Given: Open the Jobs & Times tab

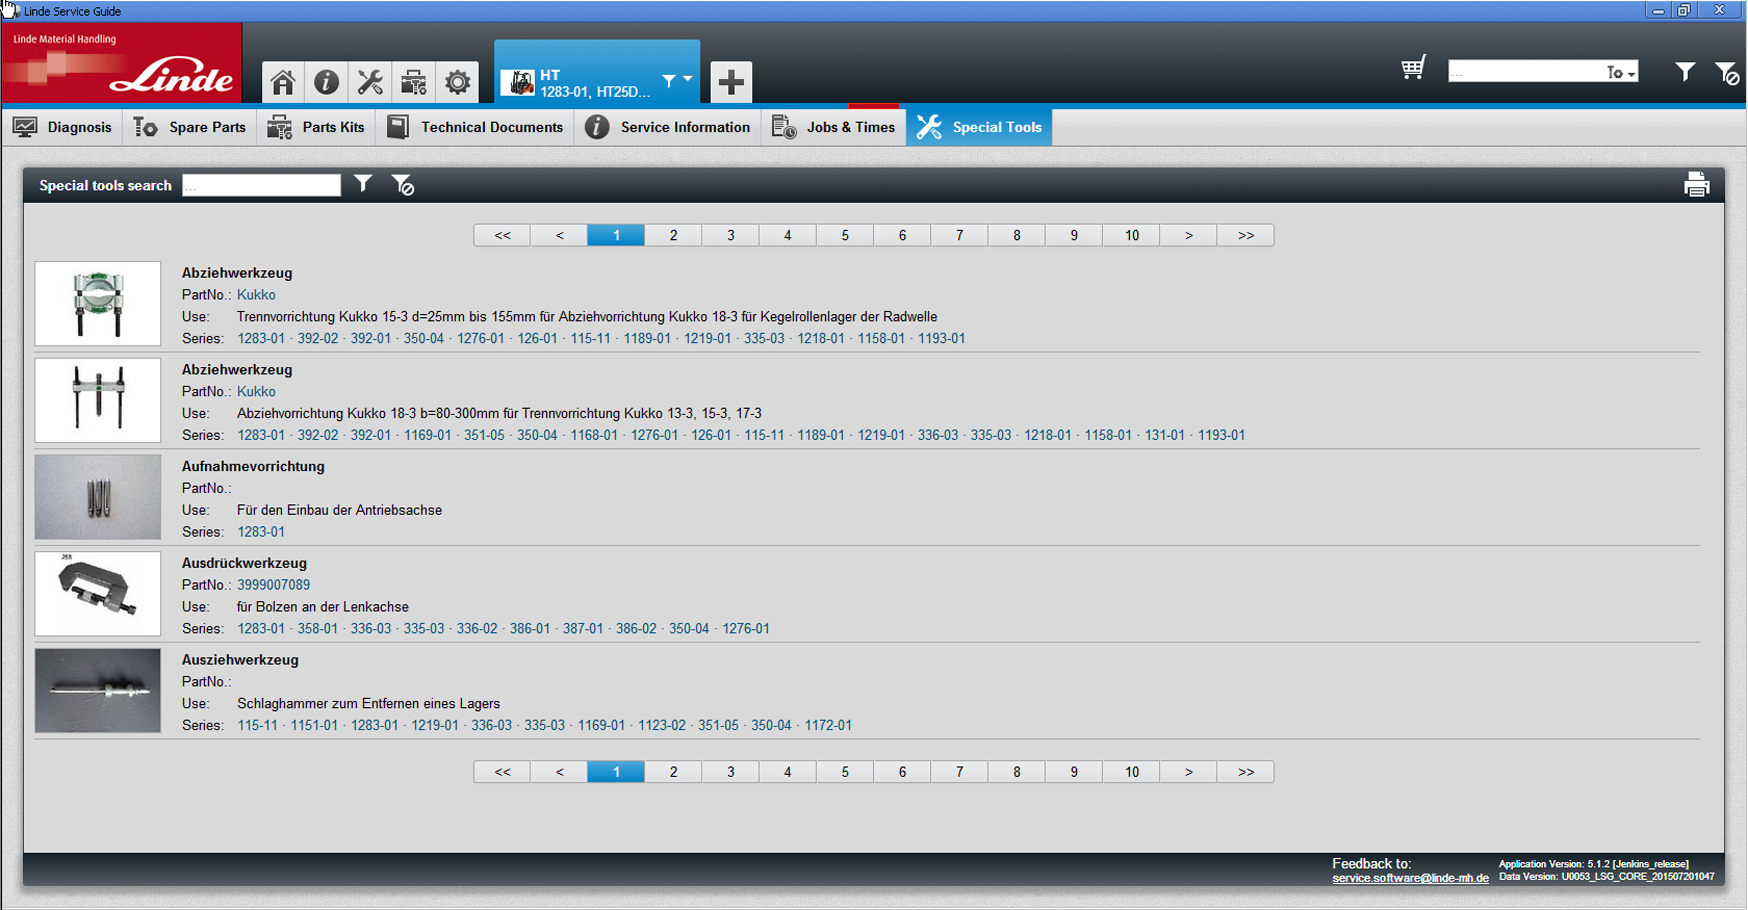Looking at the screenshot, I should coord(834,127).
